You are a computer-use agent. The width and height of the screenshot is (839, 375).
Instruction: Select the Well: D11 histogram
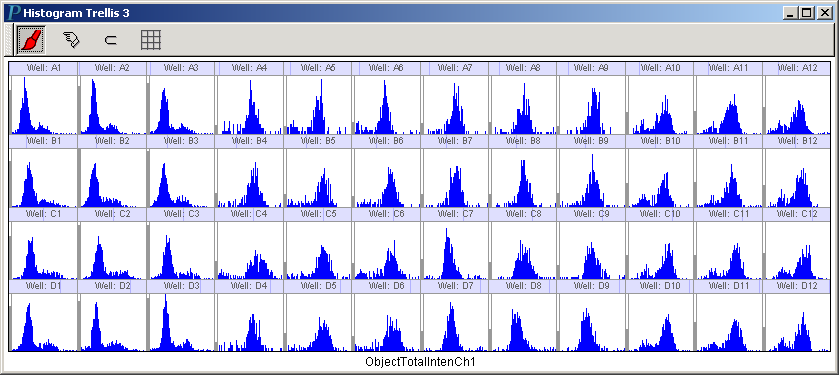pos(729,322)
